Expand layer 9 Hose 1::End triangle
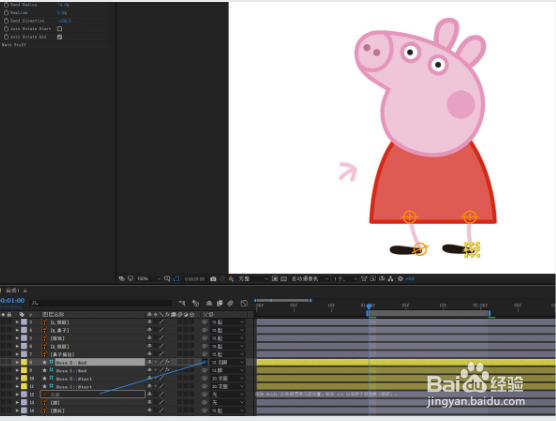Viewport: 556px width, 421px height. 17,370
